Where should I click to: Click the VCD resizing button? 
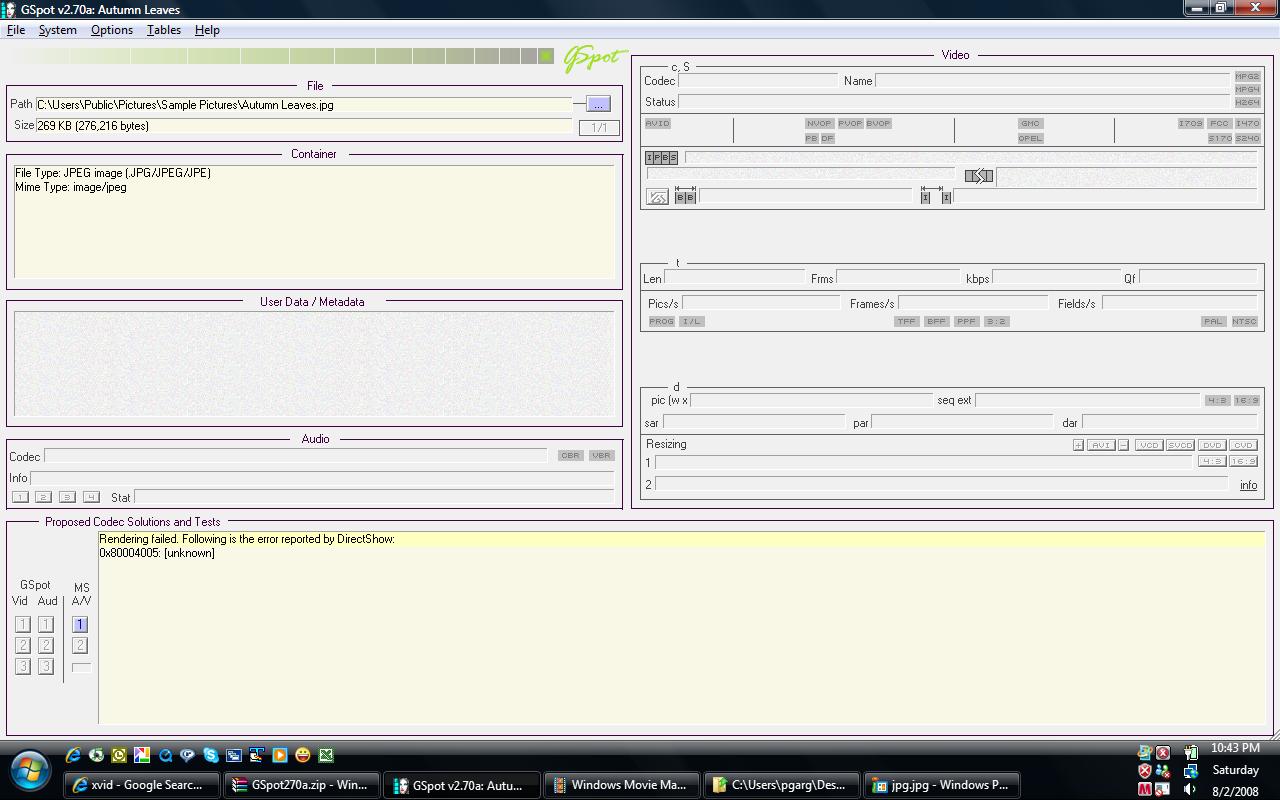[x=1149, y=445]
